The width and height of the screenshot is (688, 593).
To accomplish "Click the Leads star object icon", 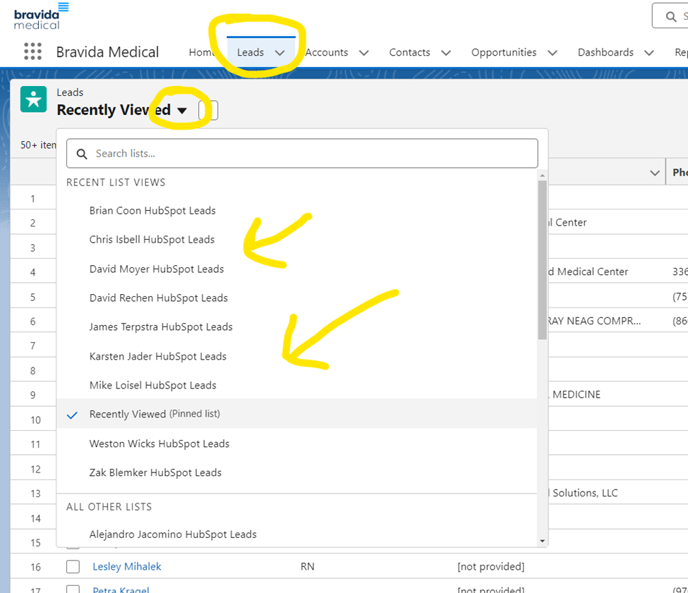I will pyautogui.click(x=33, y=100).
